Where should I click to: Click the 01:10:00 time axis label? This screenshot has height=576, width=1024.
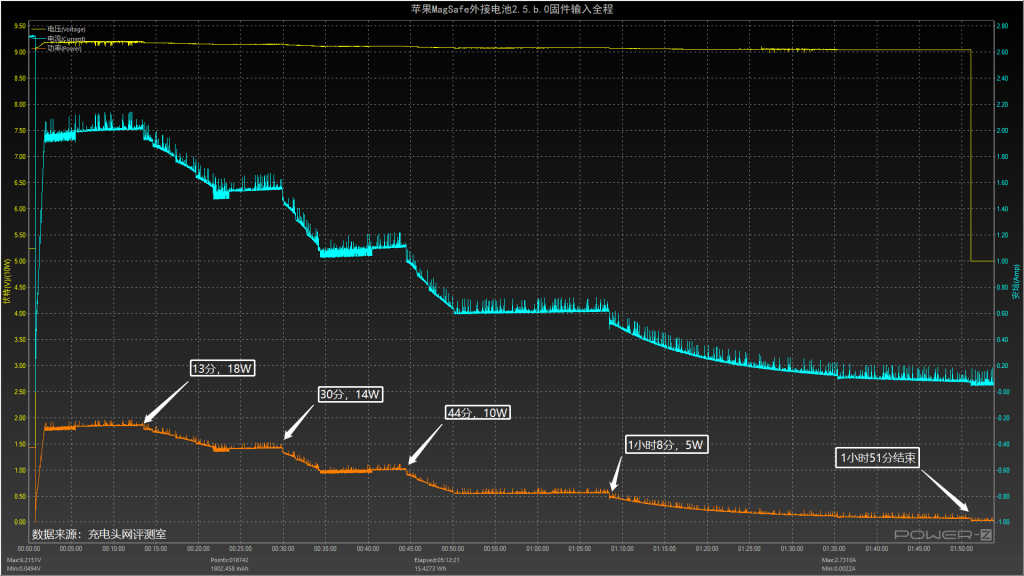click(x=622, y=549)
